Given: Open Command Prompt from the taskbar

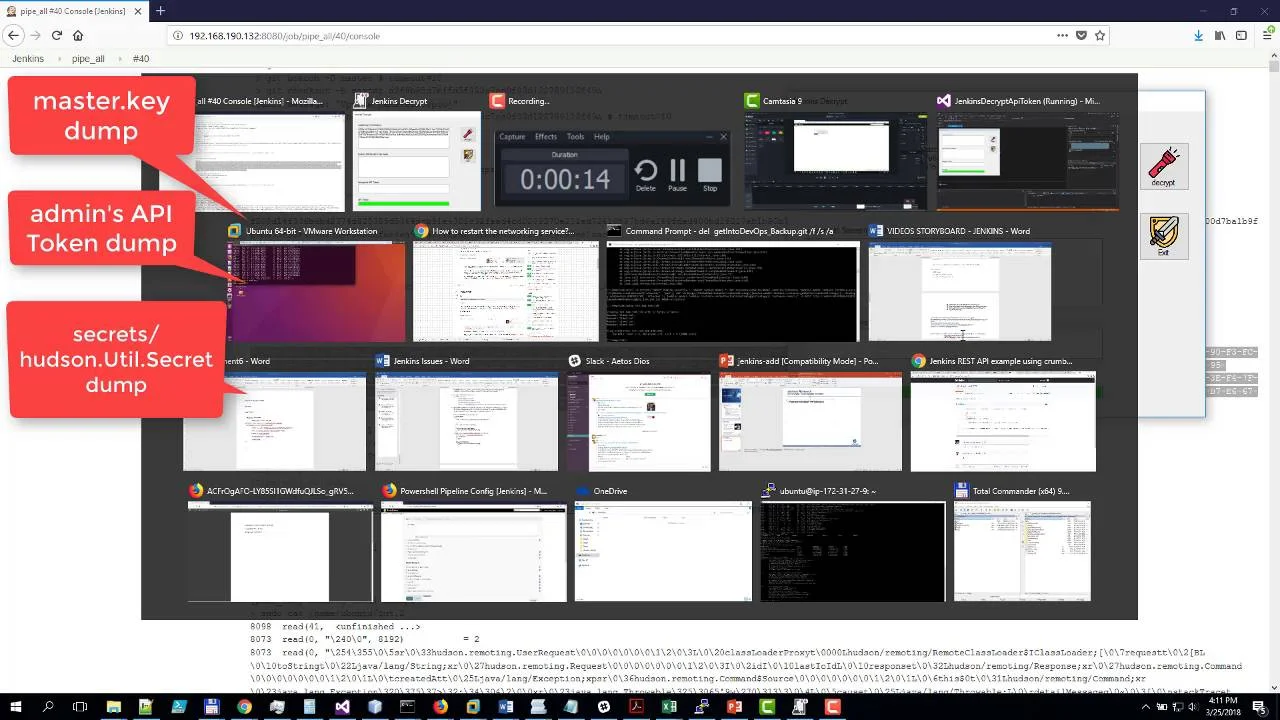Looking at the screenshot, I should coord(407,706).
